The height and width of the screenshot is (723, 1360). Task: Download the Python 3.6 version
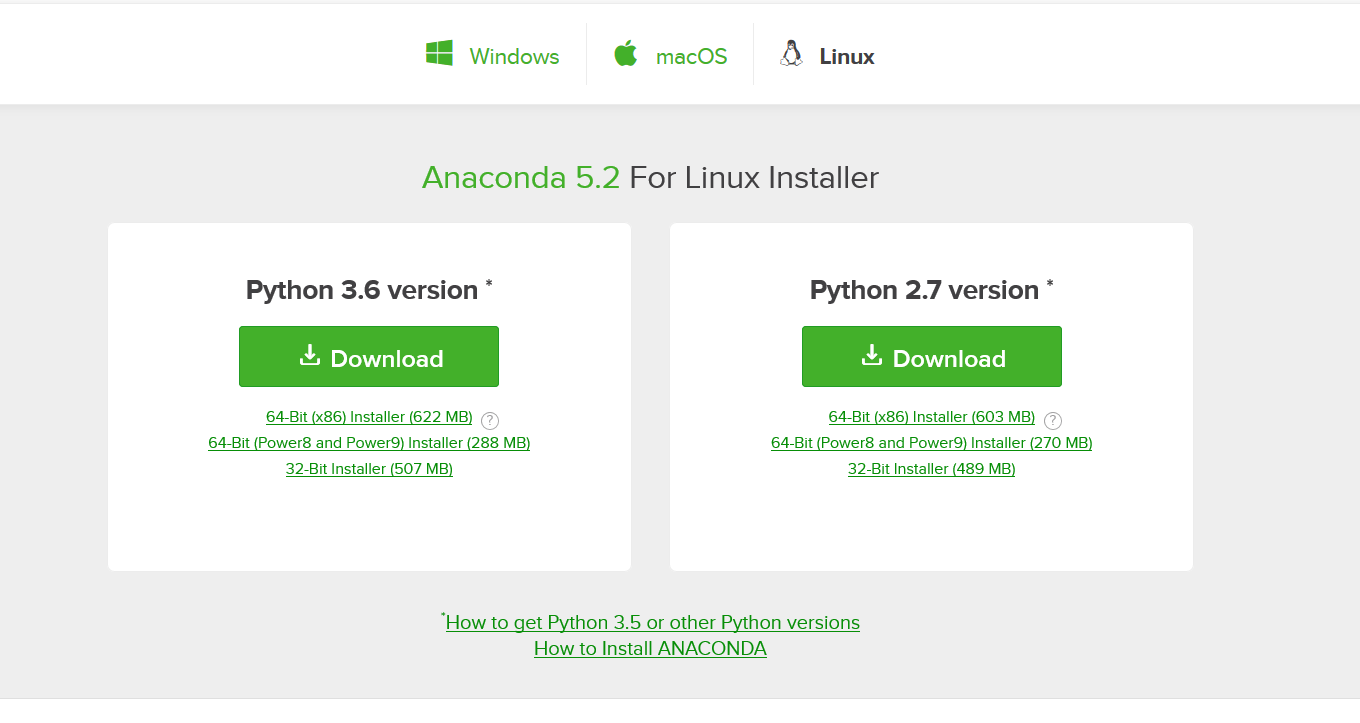click(369, 357)
